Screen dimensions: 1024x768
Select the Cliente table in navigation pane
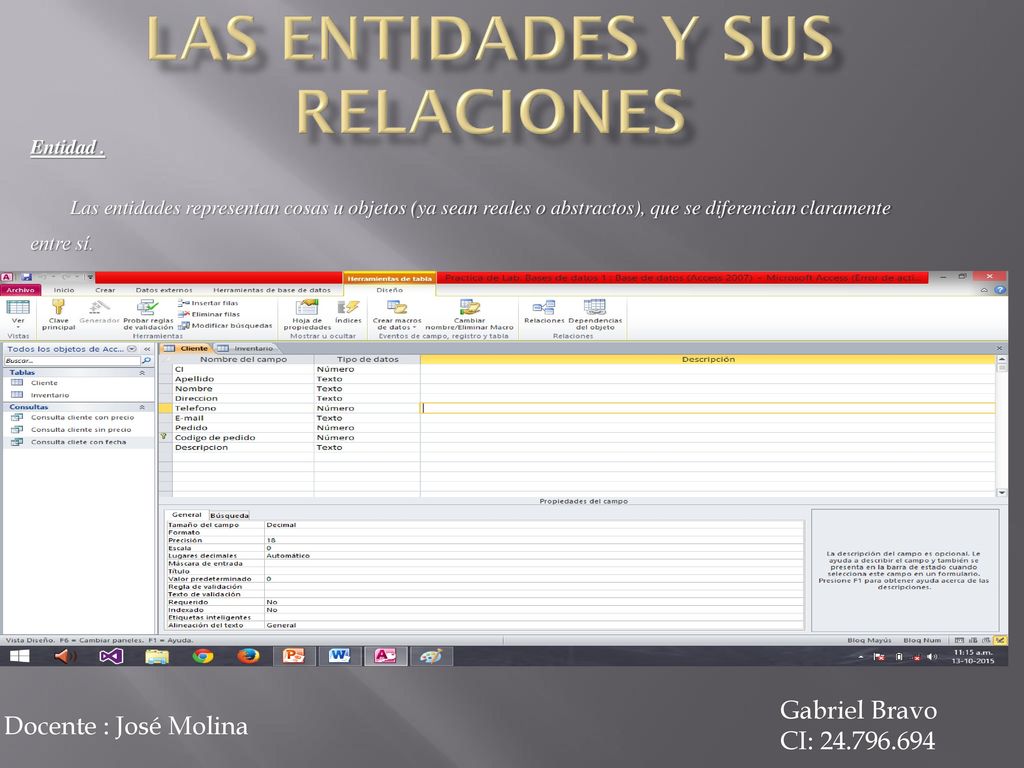click(44, 383)
